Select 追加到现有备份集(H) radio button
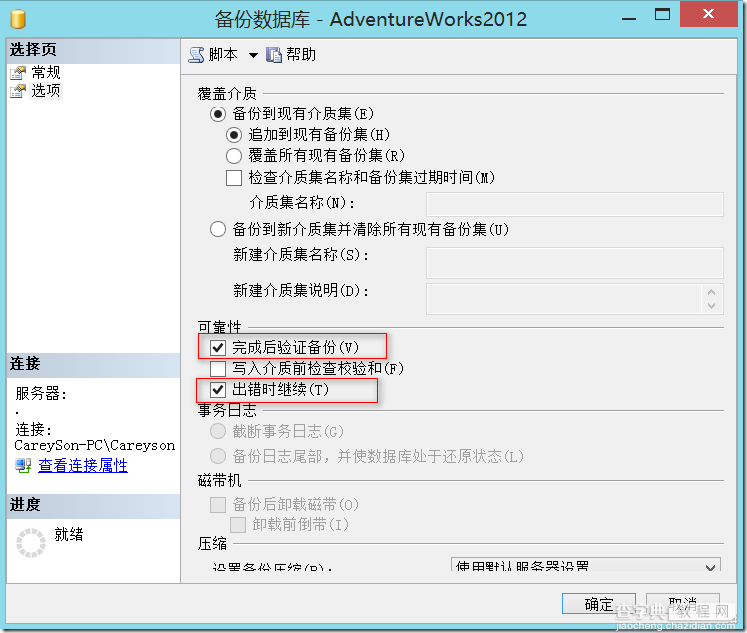 234,135
